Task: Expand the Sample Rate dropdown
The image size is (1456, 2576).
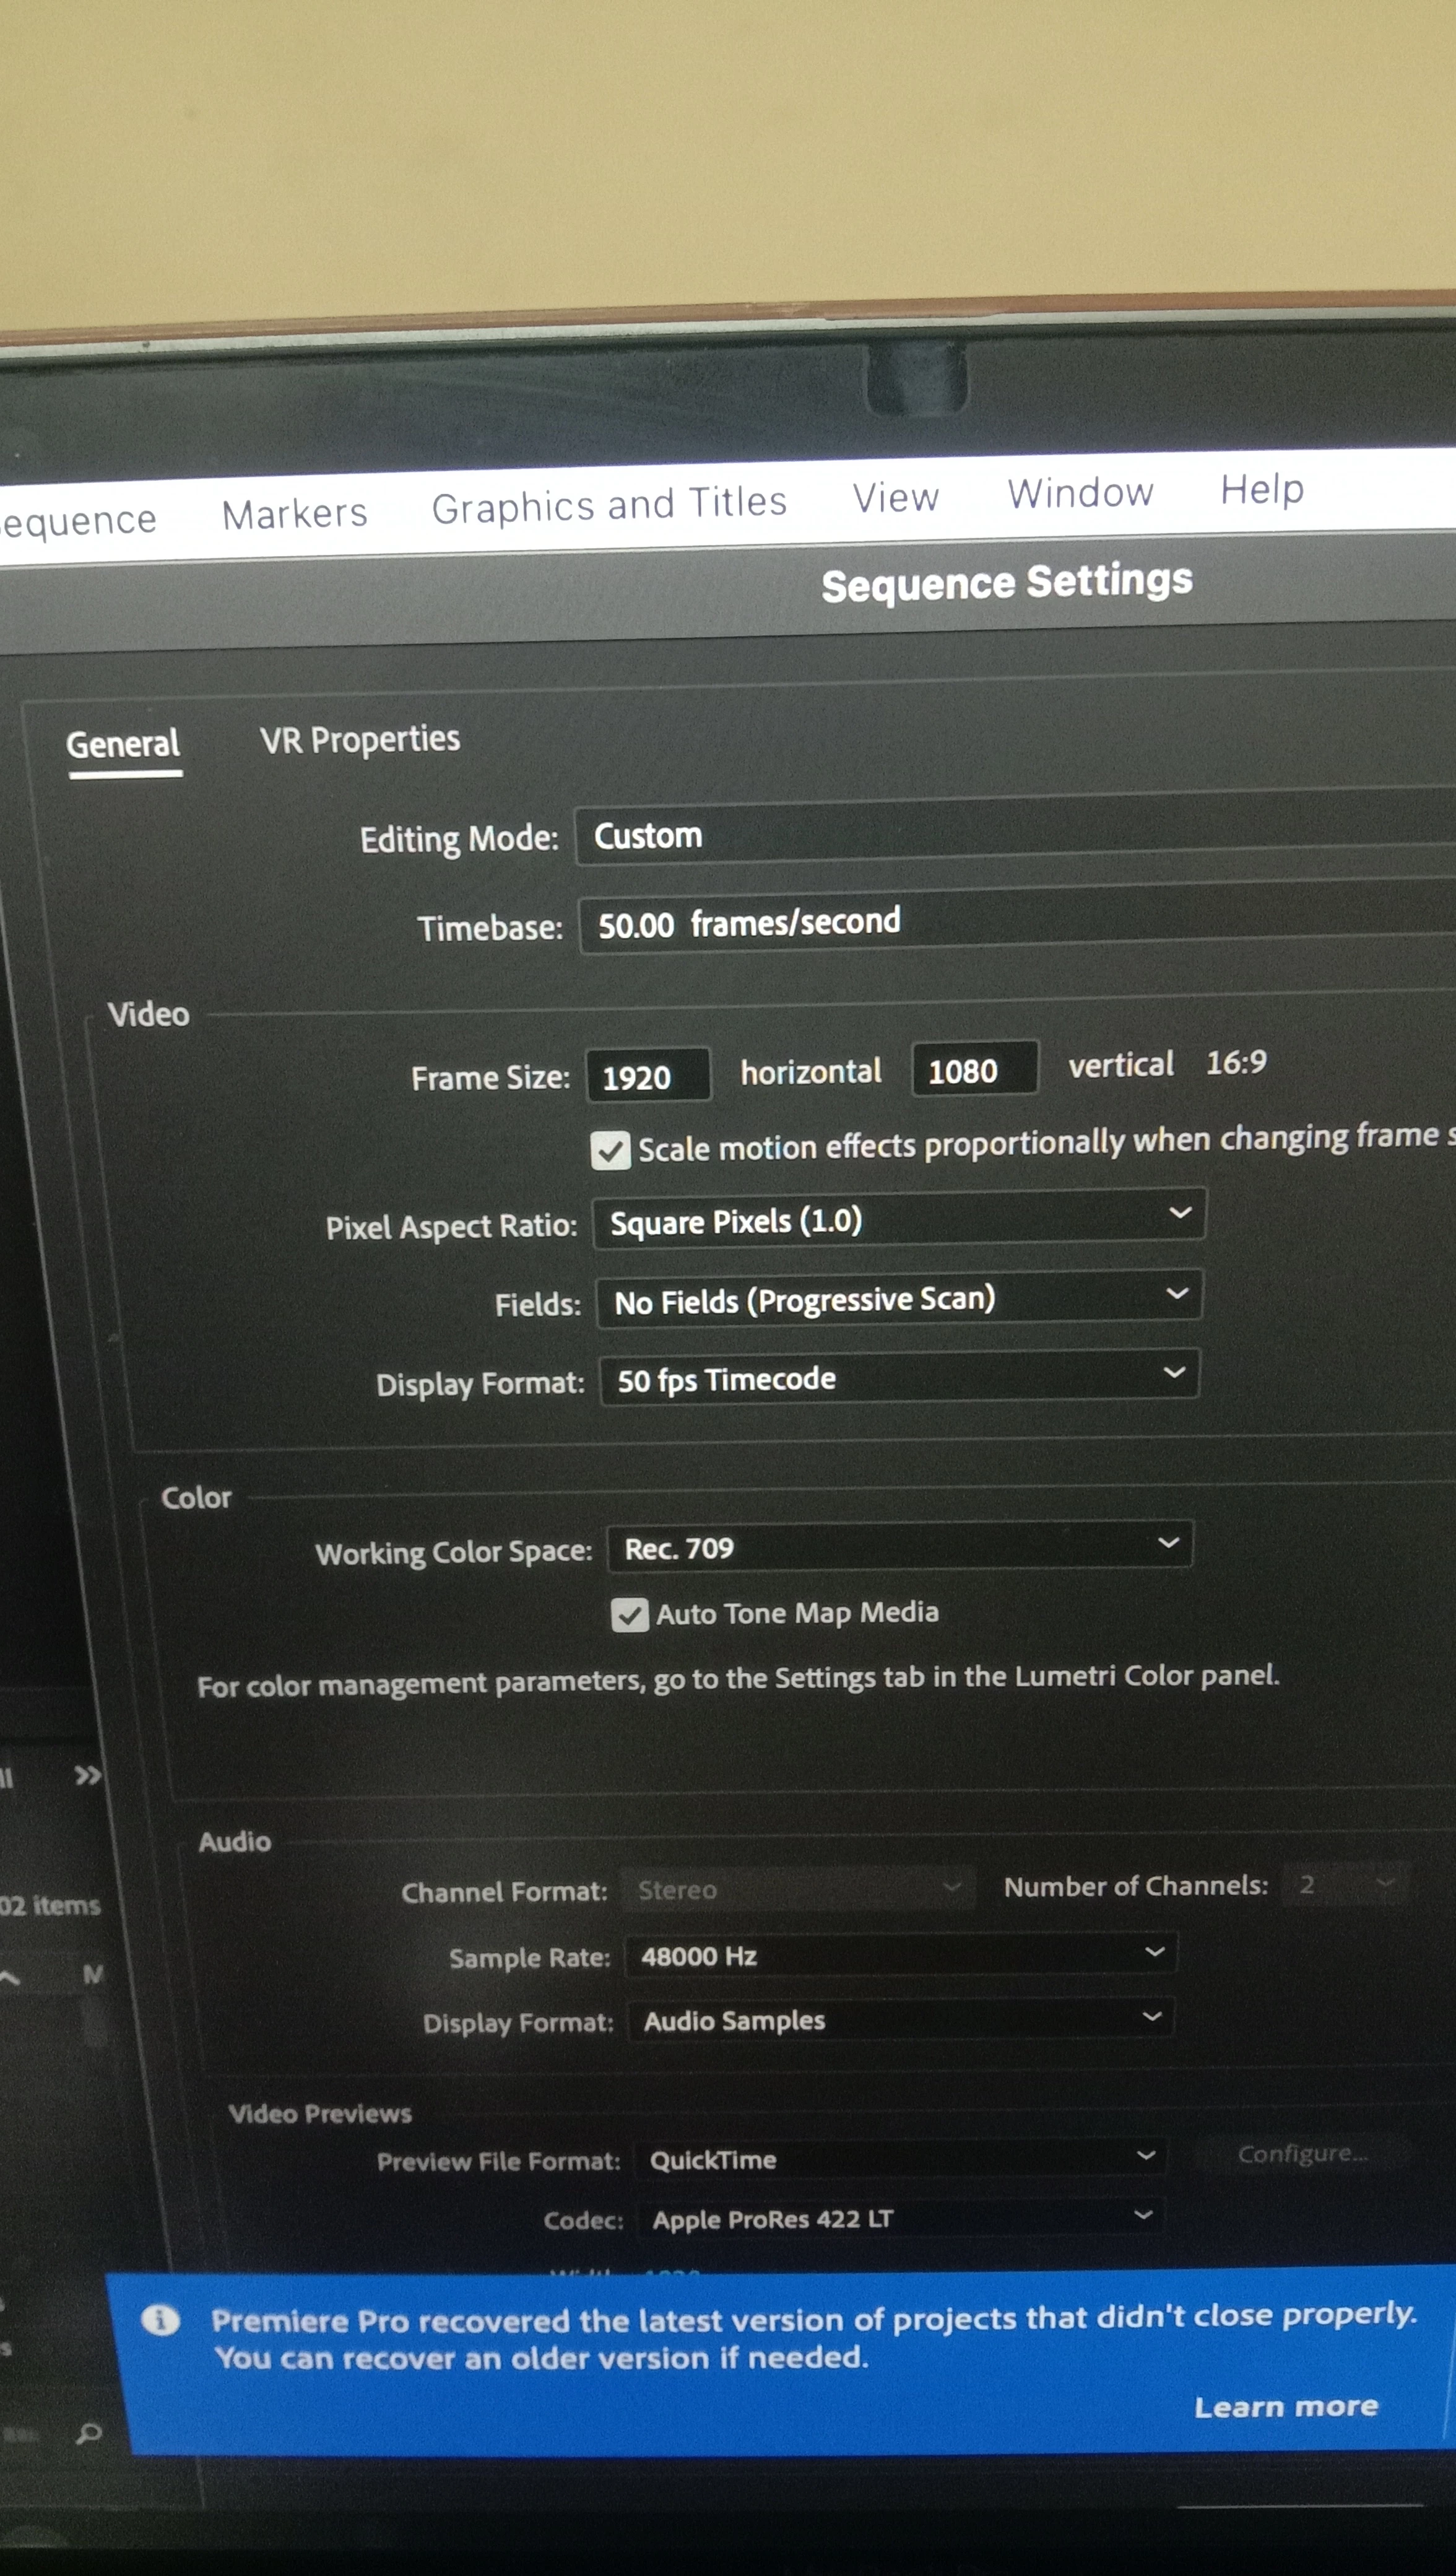Action: [900, 1955]
